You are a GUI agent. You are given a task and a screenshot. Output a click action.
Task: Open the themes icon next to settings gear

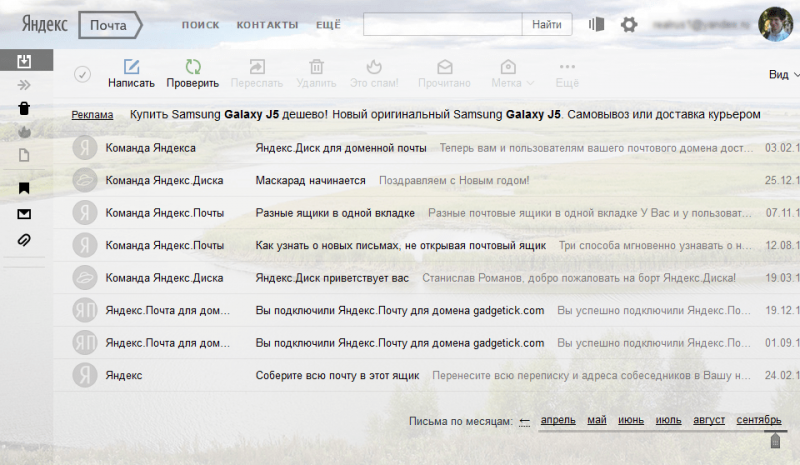point(598,24)
